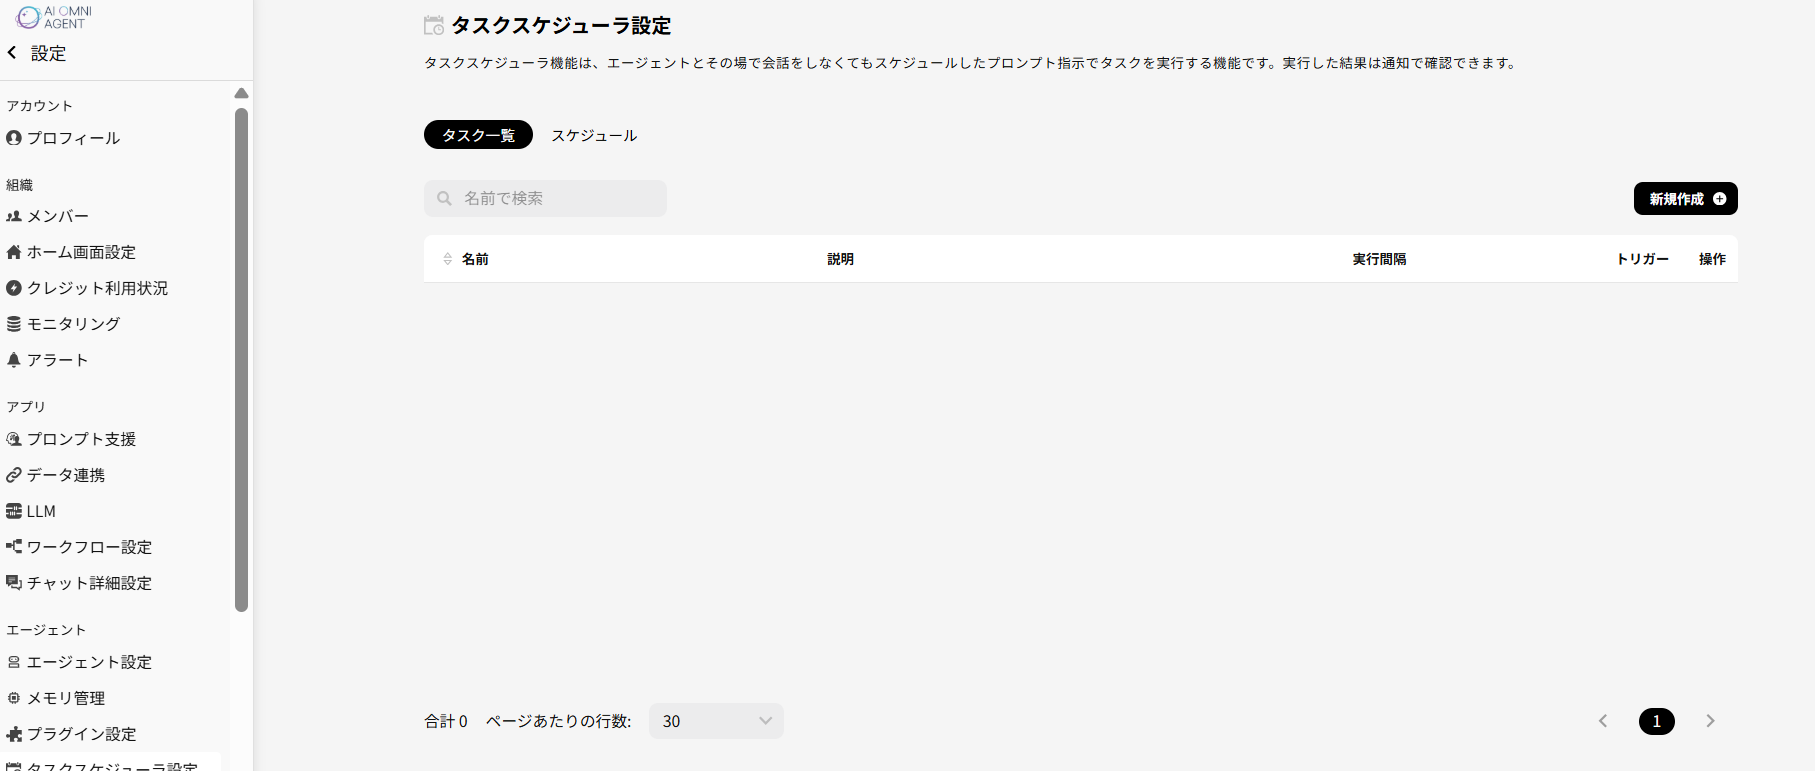Click the LLM icon in sidebar
Screen dimensions: 1815x771
pyautogui.click(x=14, y=511)
